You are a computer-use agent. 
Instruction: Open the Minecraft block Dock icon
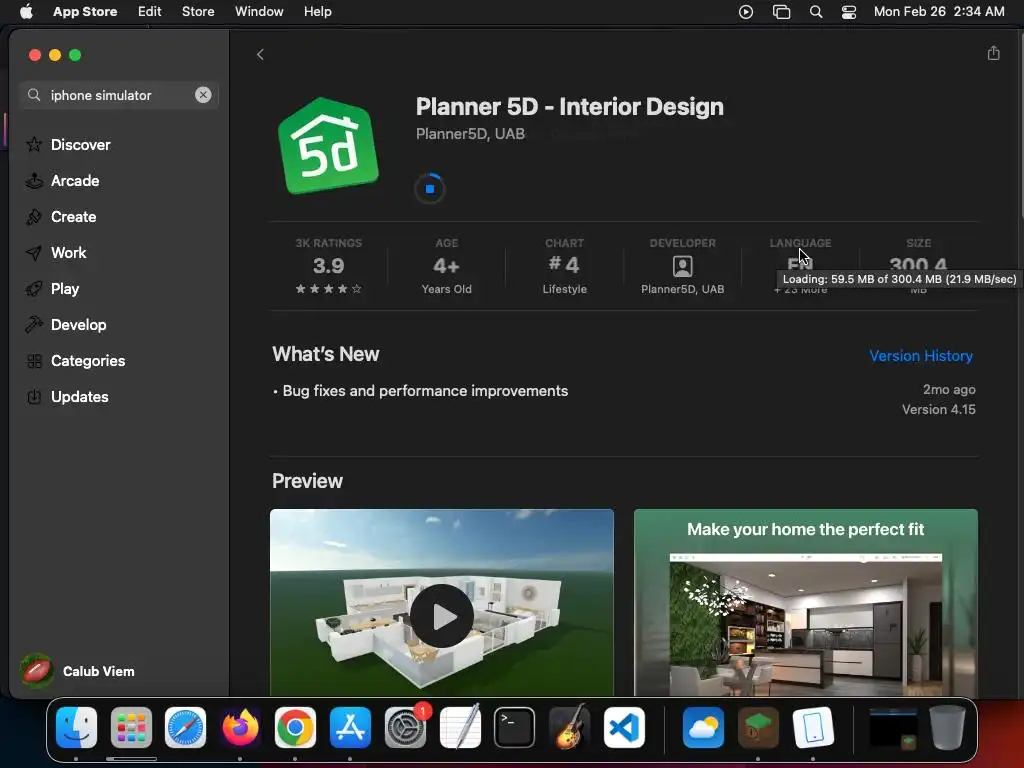pyautogui.click(x=758, y=727)
